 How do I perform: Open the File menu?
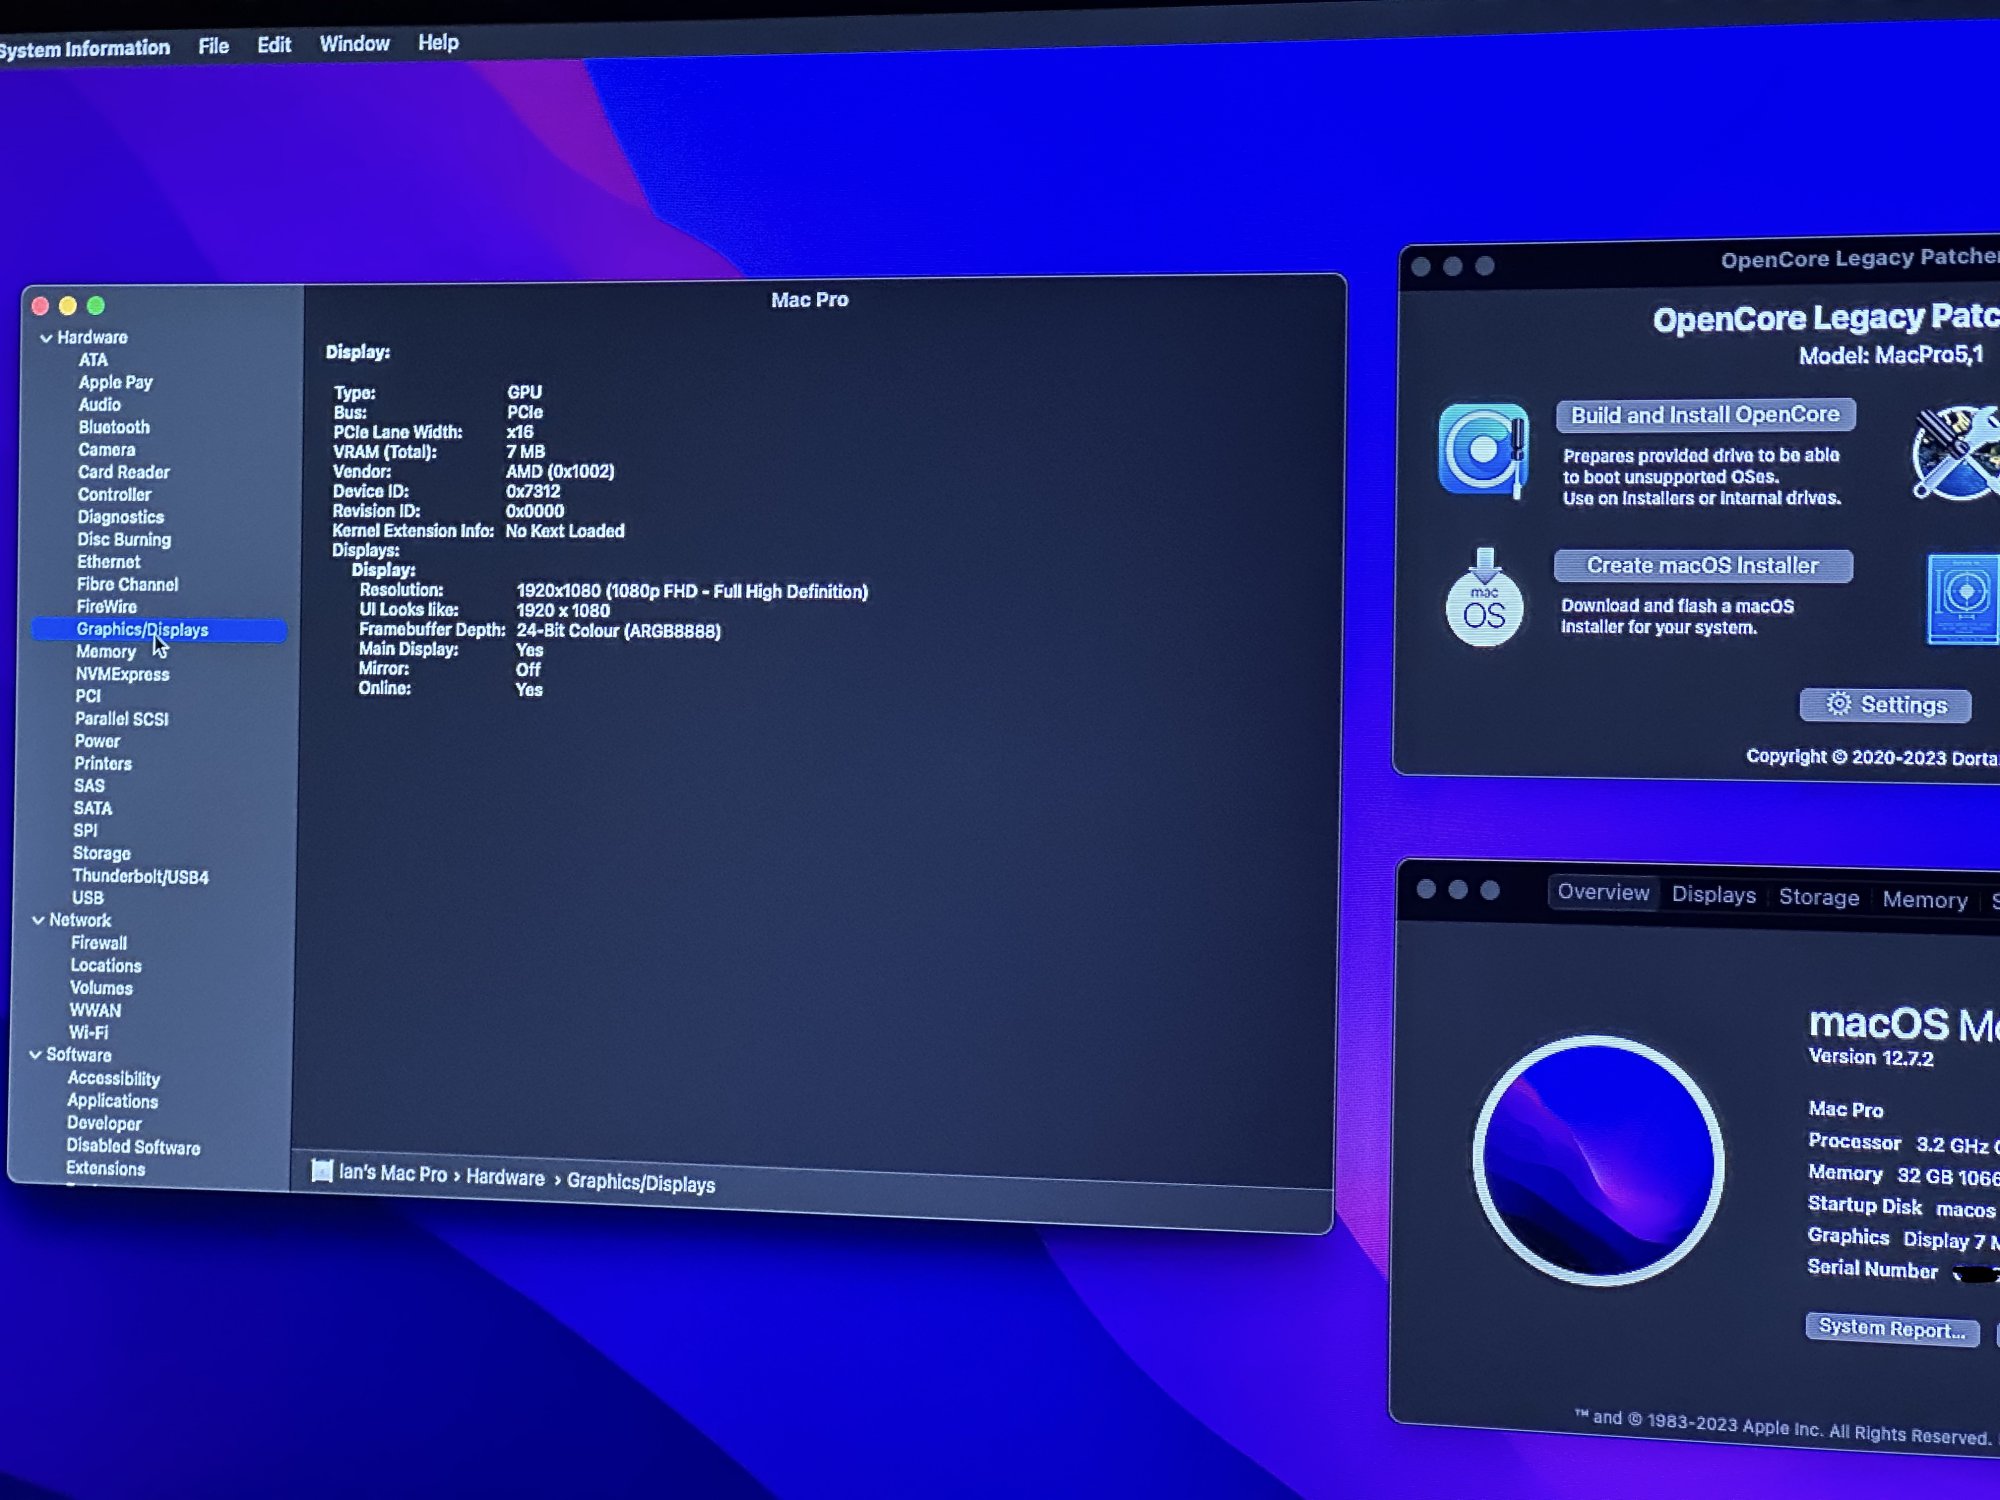213,46
